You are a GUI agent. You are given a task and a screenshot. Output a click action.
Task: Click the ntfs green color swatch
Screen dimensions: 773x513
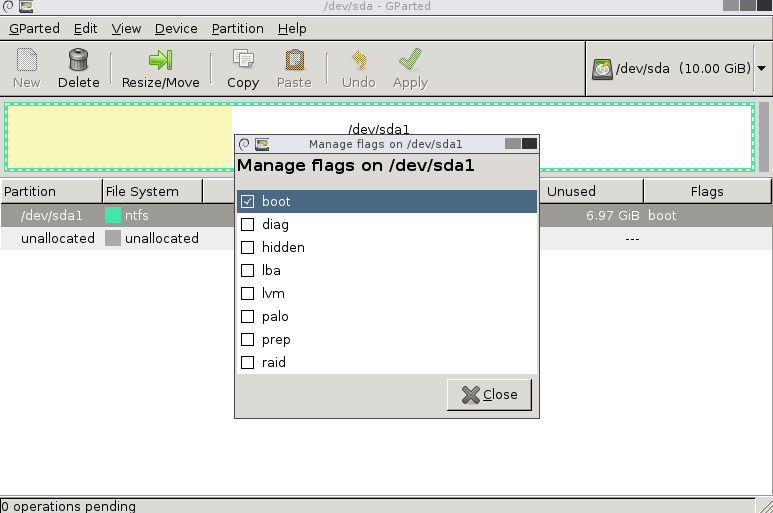pyautogui.click(x=113, y=215)
